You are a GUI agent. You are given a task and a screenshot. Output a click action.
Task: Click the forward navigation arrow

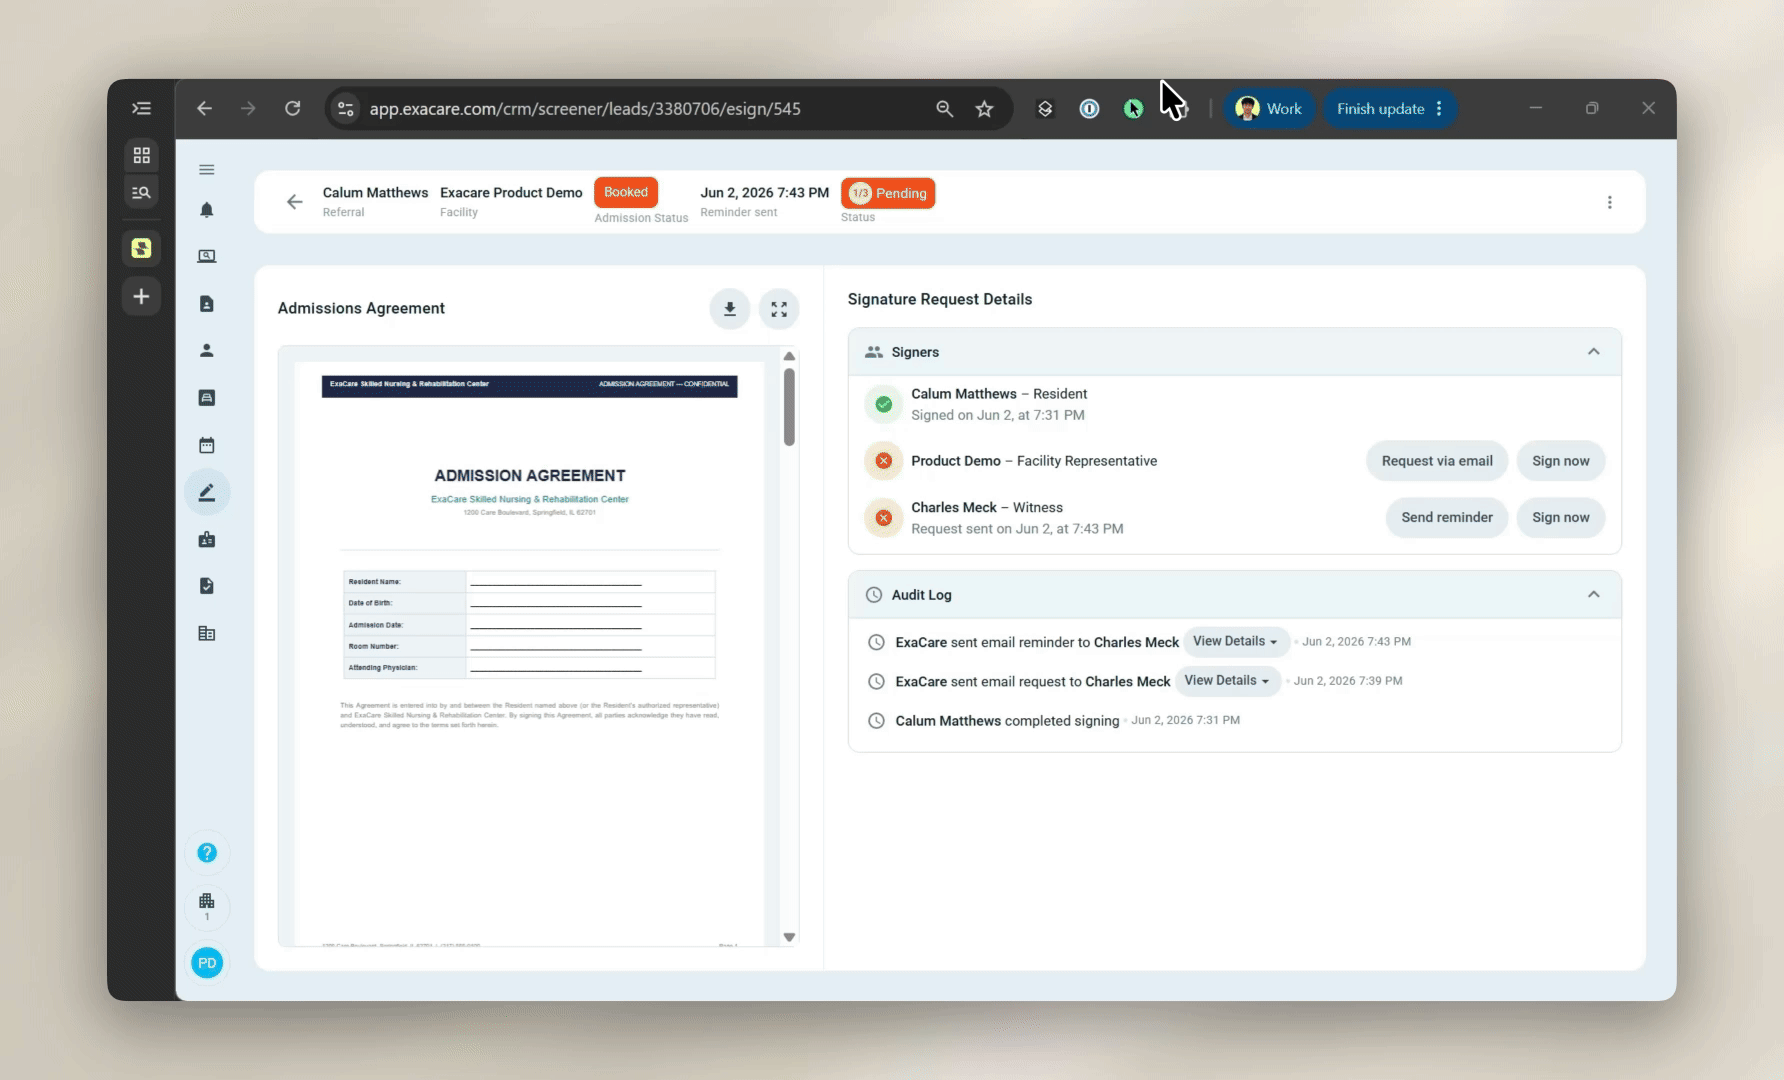(x=248, y=108)
